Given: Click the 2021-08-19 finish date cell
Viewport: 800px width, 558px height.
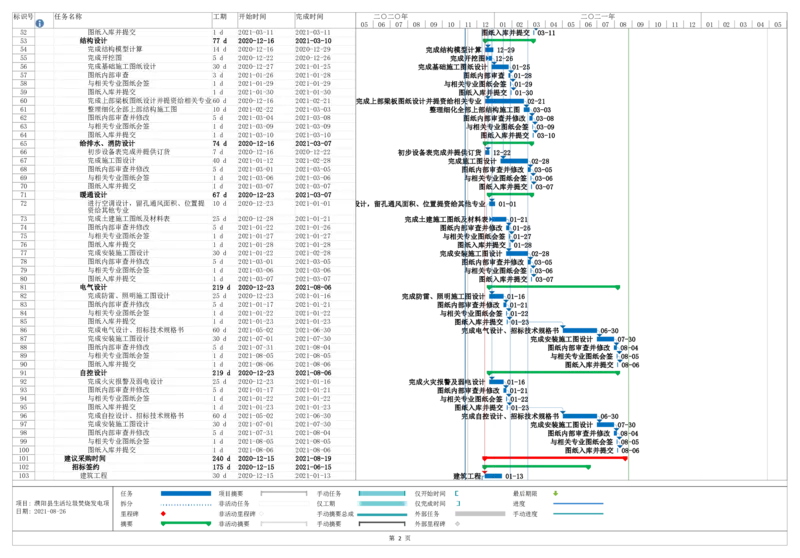Looking at the screenshot, I should tap(313, 458).
